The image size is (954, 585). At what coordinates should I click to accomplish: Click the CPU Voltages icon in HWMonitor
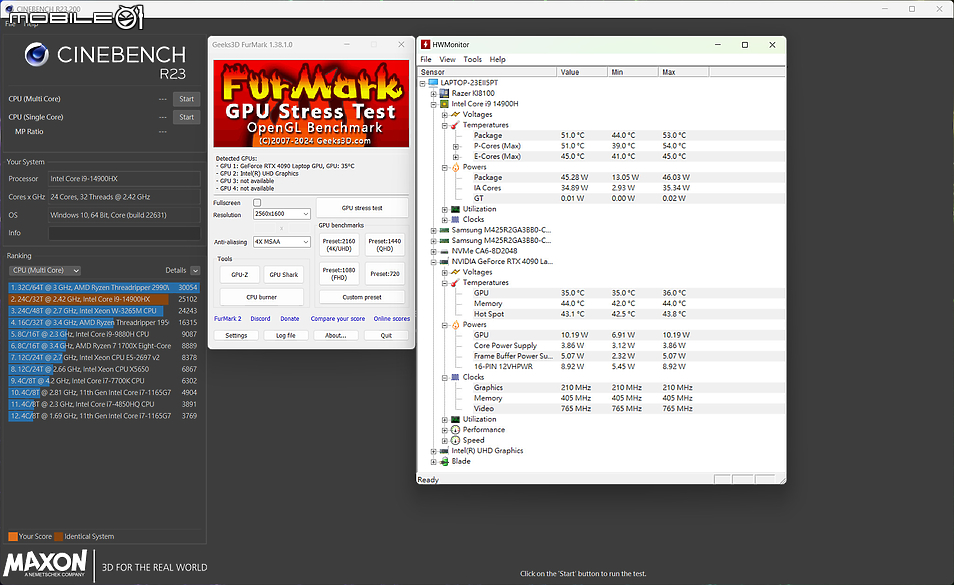(455, 114)
